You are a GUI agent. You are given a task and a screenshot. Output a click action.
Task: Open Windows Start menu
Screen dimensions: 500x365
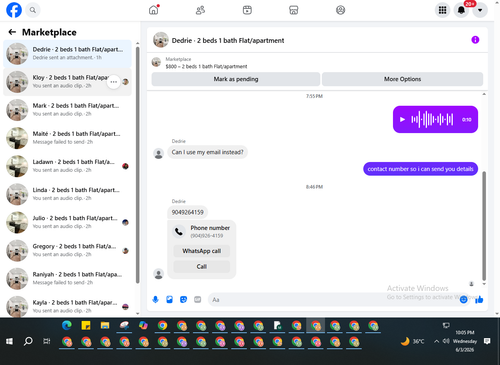pos(9,341)
